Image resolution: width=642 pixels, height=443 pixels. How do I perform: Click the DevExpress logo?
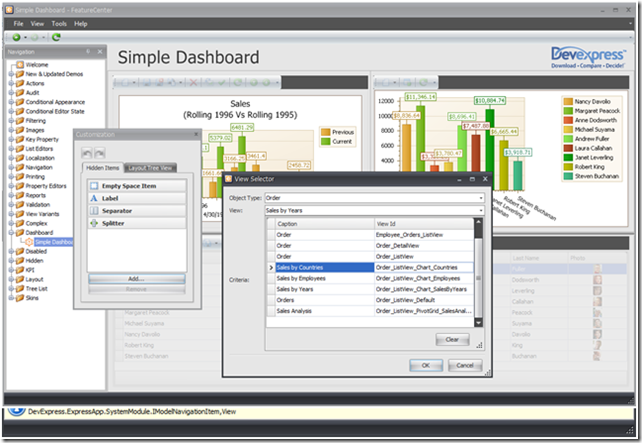click(x=588, y=57)
